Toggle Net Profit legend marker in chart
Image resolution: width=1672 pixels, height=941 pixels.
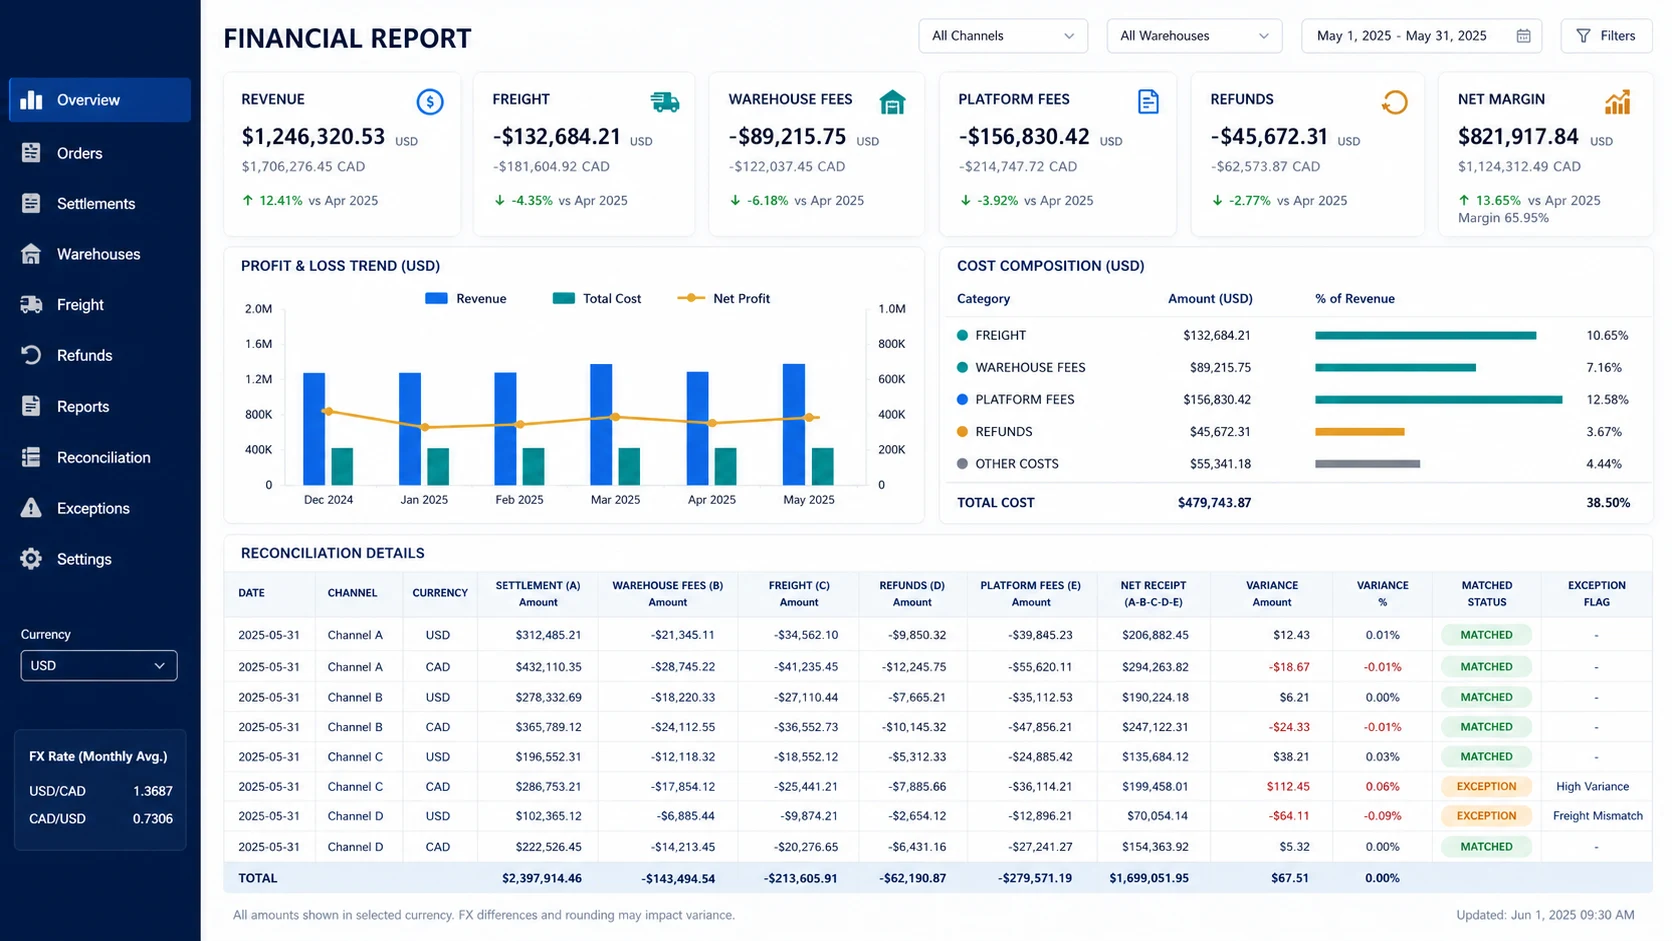[x=691, y=298]
